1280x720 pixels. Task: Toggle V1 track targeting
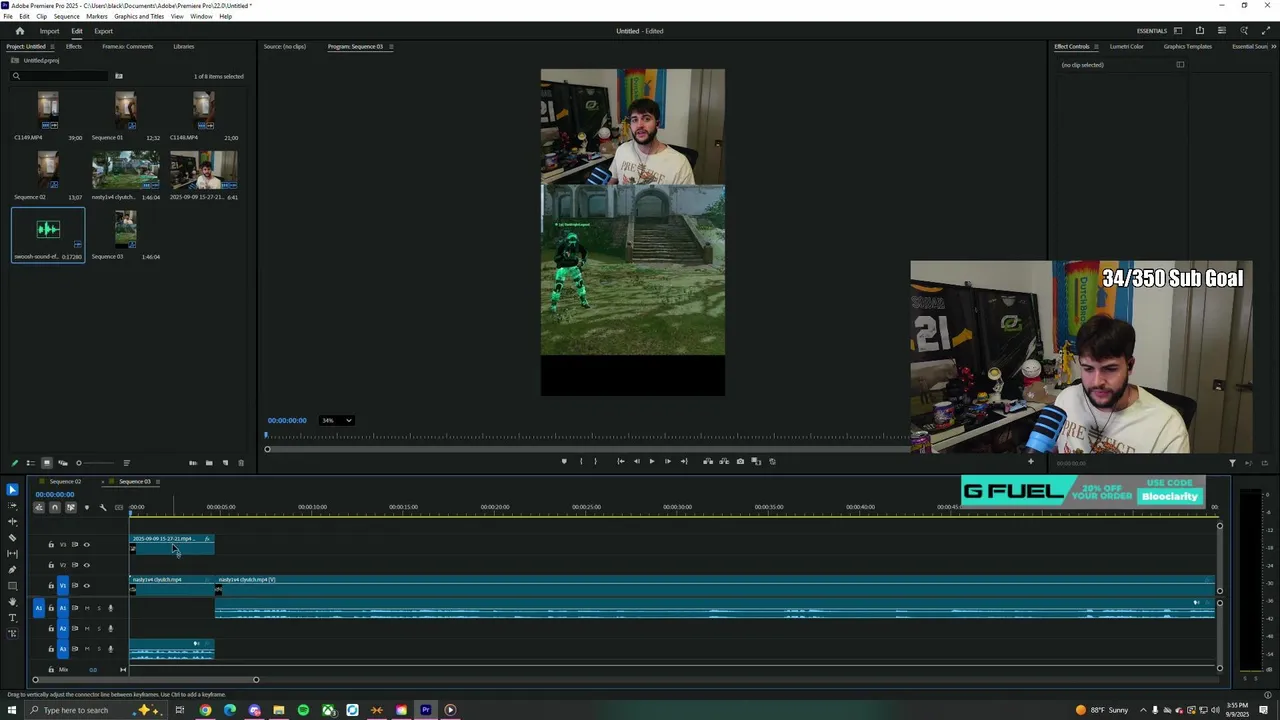(62, 586)
